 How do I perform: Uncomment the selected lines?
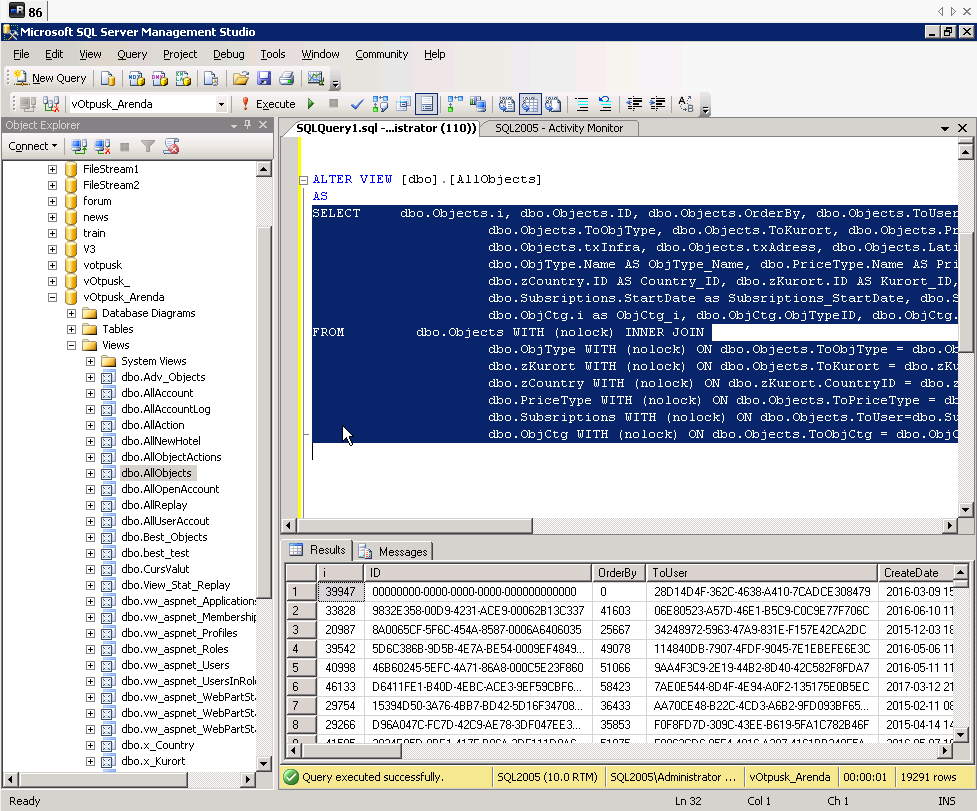pos(604,103)
